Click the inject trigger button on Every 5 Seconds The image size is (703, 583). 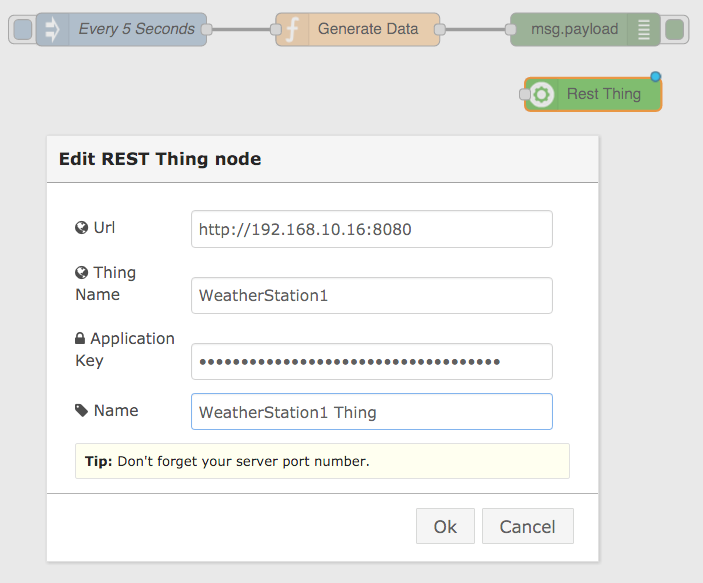point(23,29)
